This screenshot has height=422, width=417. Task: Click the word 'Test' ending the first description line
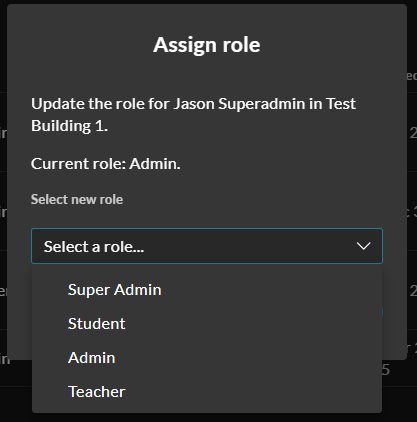tap(341, 104)
